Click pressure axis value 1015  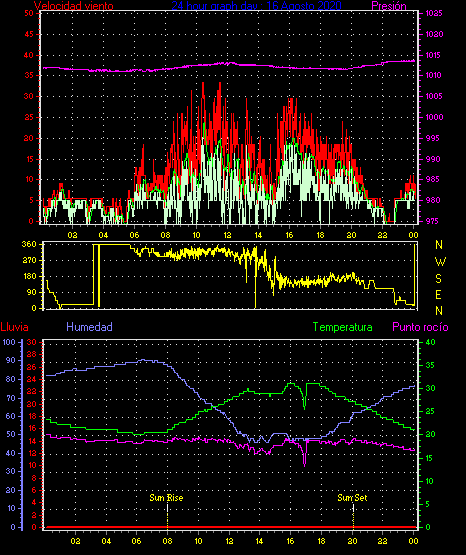(434, 55)
